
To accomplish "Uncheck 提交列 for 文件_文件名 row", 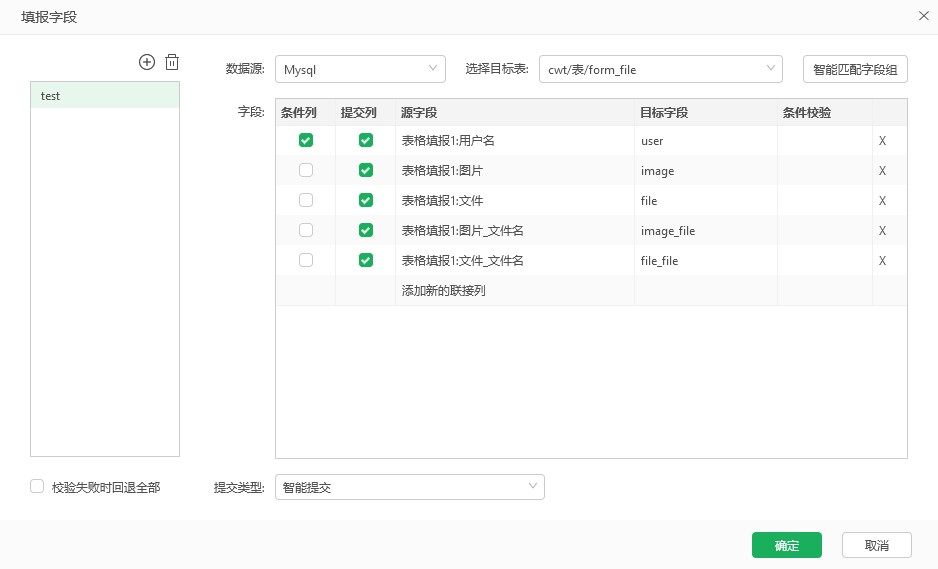I will pyautogui.click(x=366, y=260).
